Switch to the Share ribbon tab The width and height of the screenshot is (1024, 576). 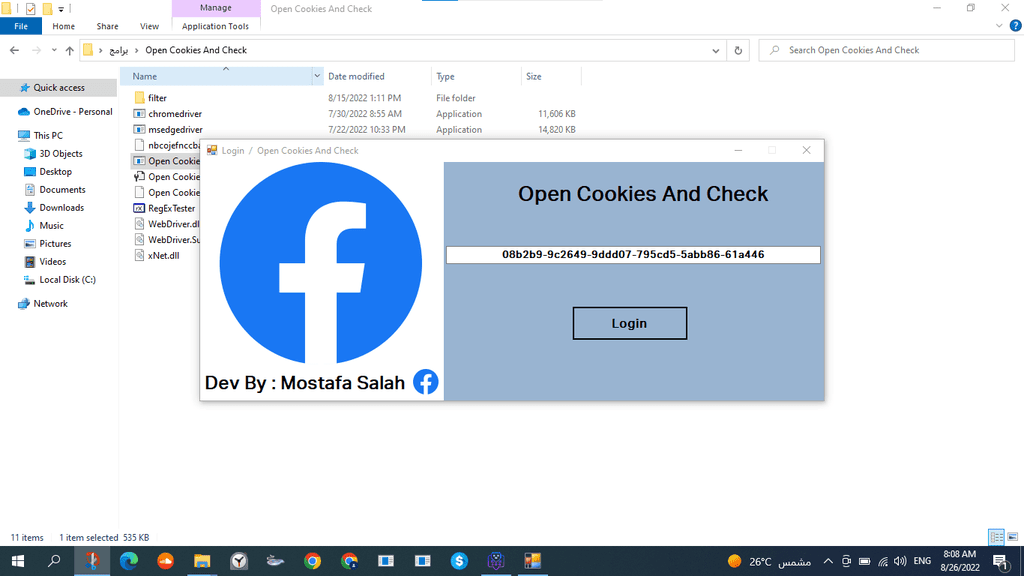click(107, 26)
